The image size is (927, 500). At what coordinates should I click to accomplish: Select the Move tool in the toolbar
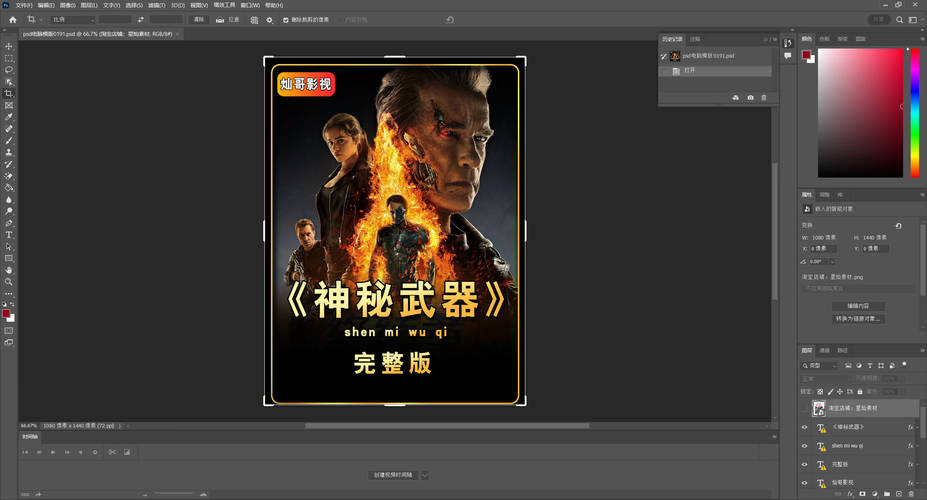point(9,46)
